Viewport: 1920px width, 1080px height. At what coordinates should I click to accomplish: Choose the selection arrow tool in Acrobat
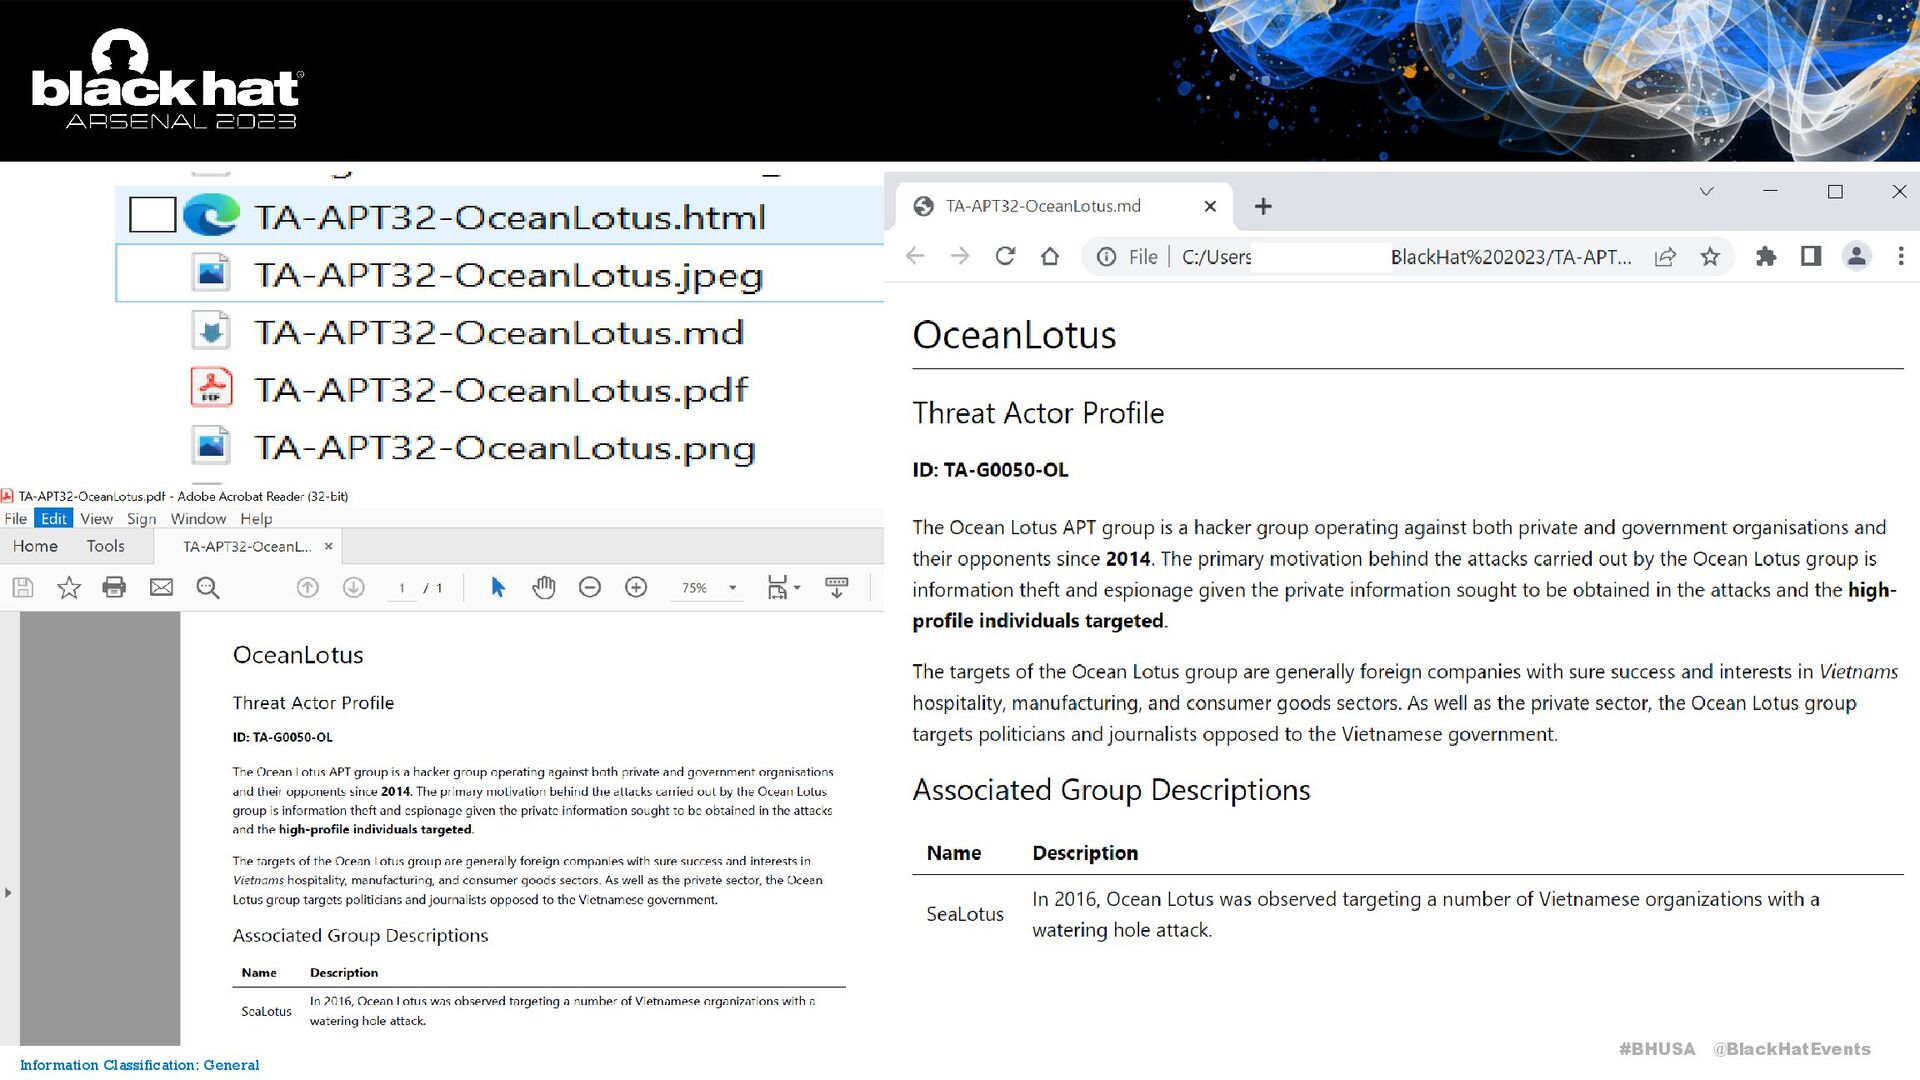click(498, 588)
